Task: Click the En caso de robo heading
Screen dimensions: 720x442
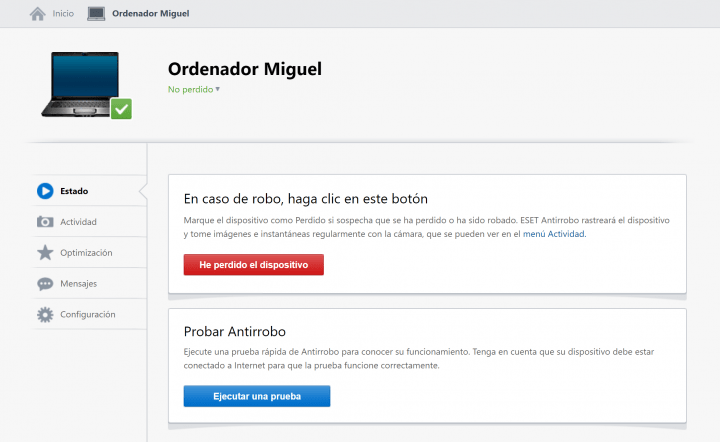Action: coord(306,199)
